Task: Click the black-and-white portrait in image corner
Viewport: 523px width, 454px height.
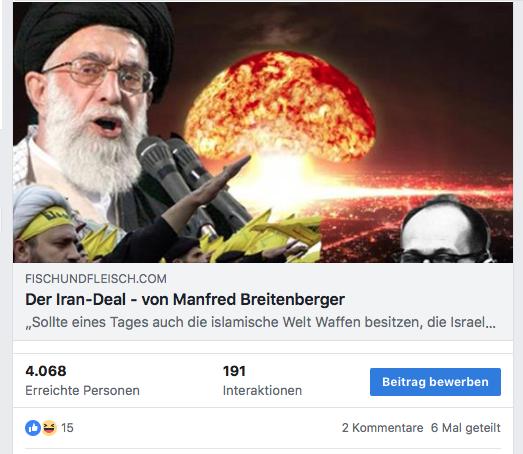Action: (x=445, y=230)
